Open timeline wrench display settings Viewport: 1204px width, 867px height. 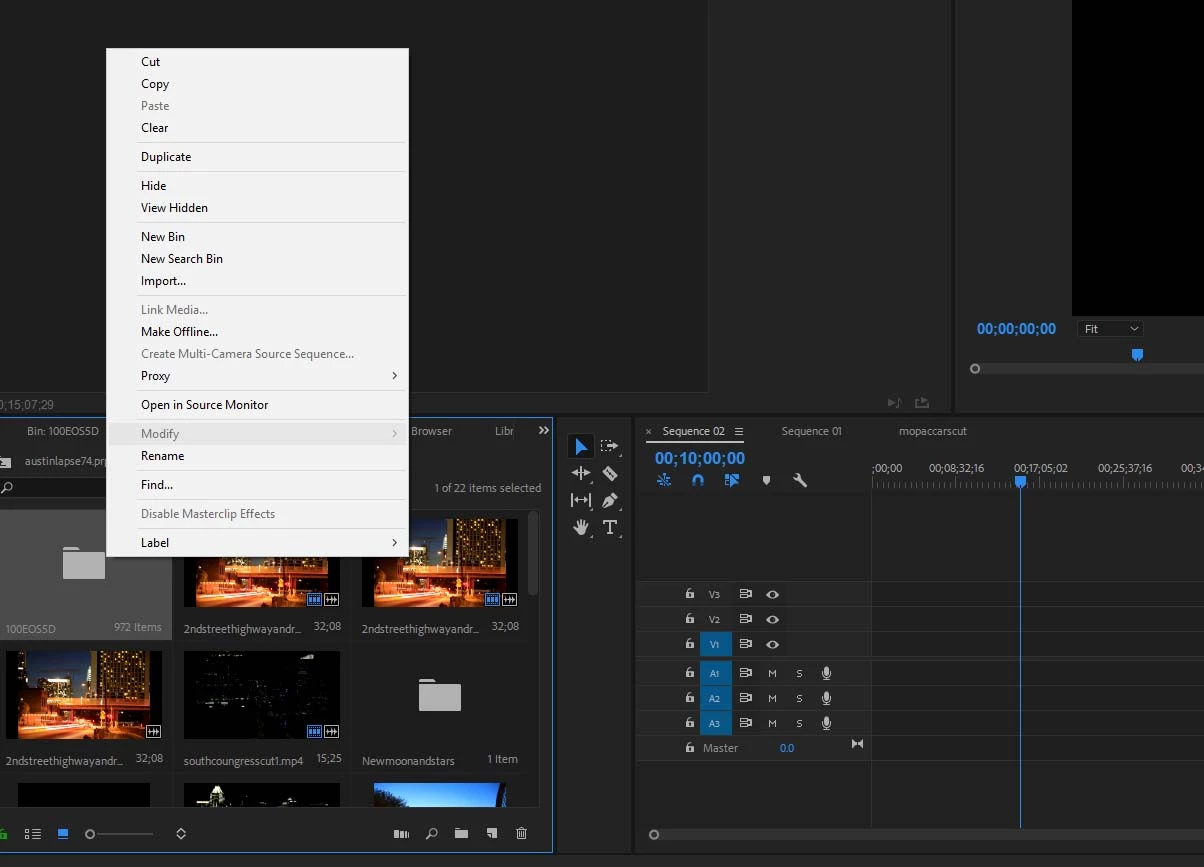(x=800, y=480)
